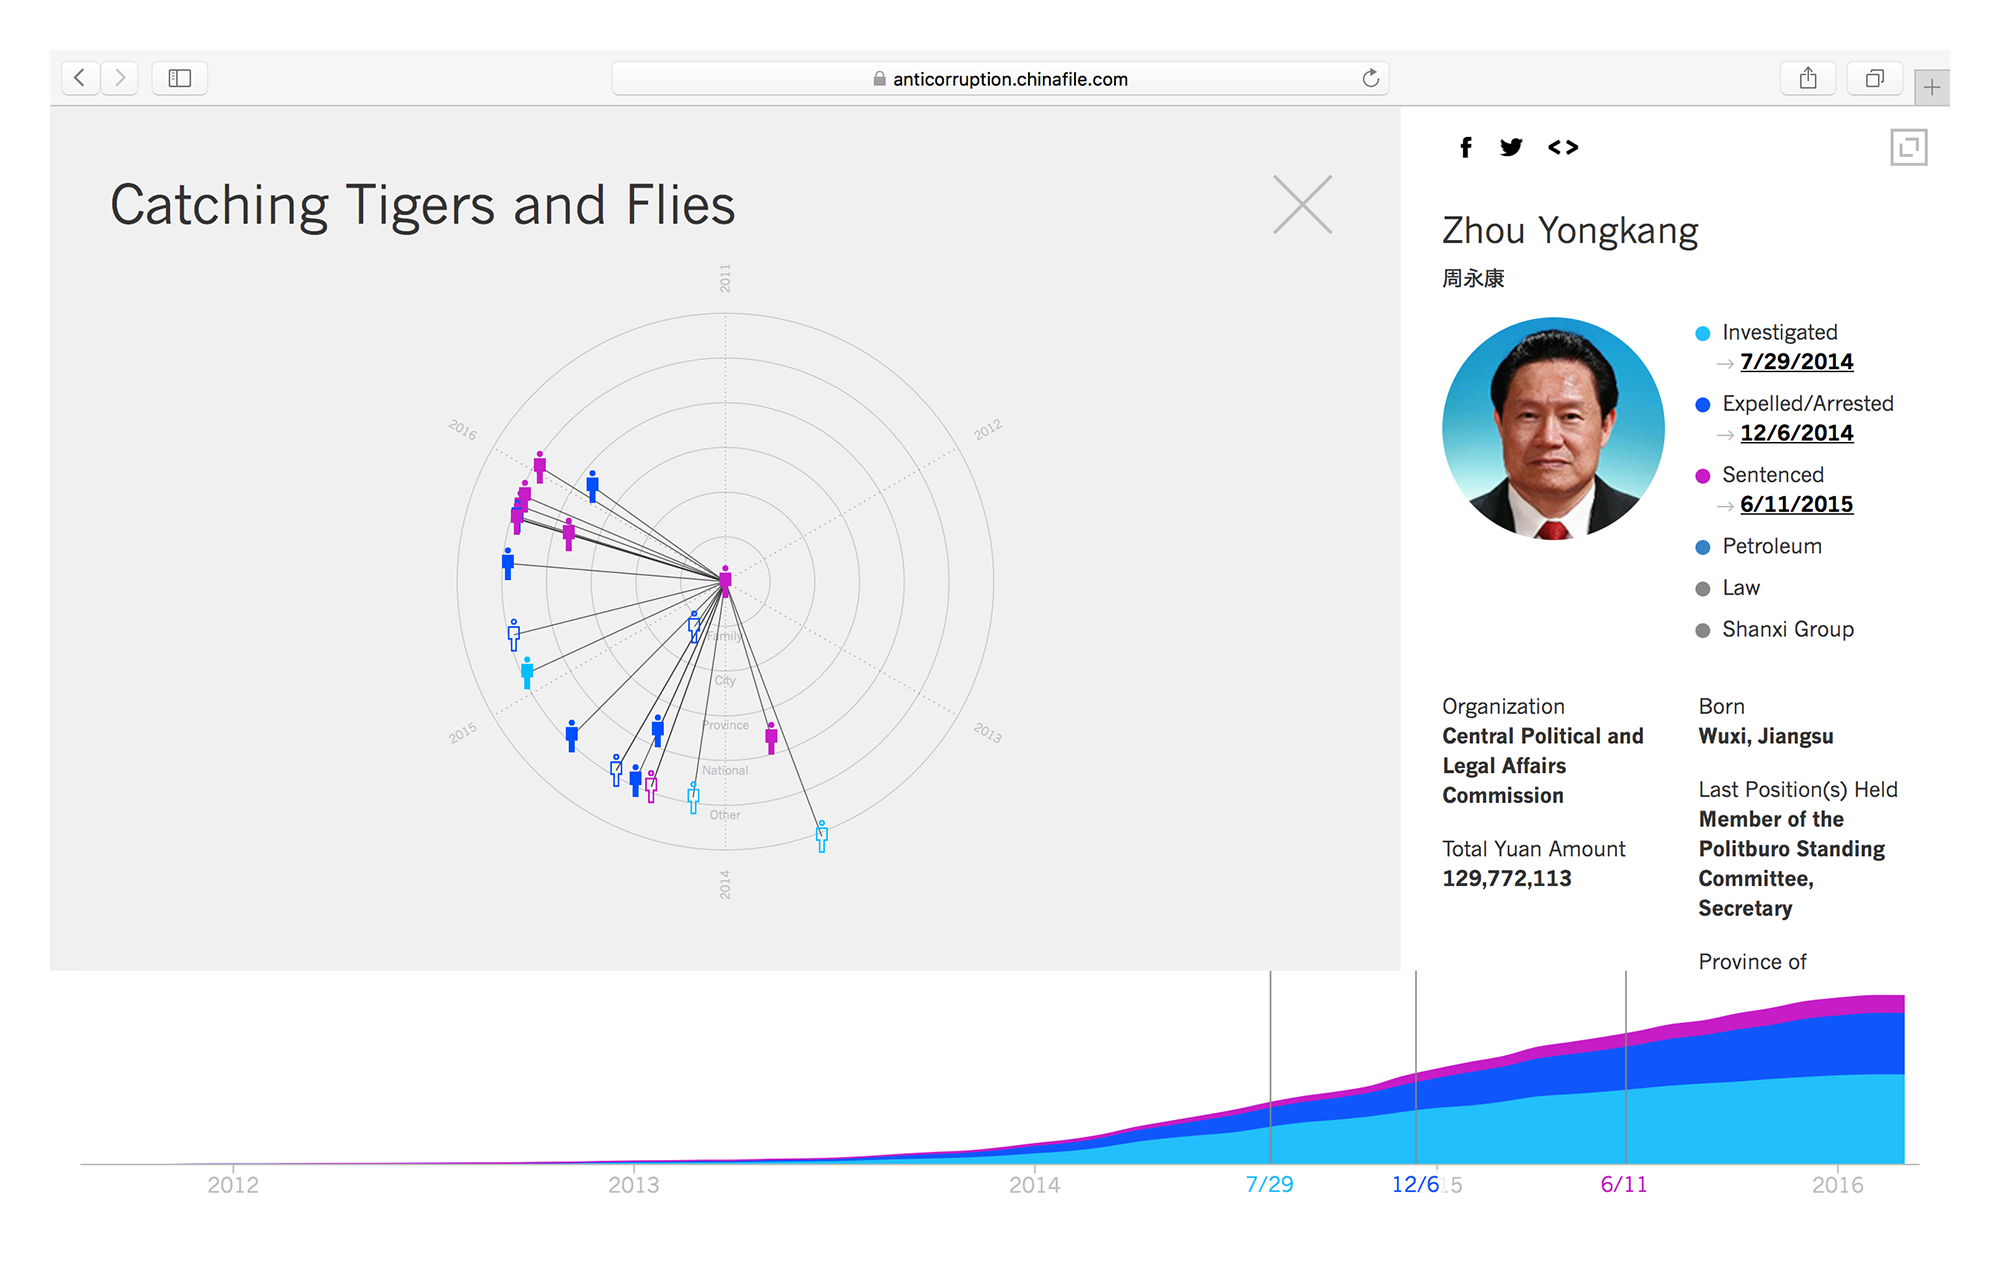This screenshot has height=1288, width=2000.
Task: Click the investigated date 7/29/2014 link
Action: (x=1796, y=362)
